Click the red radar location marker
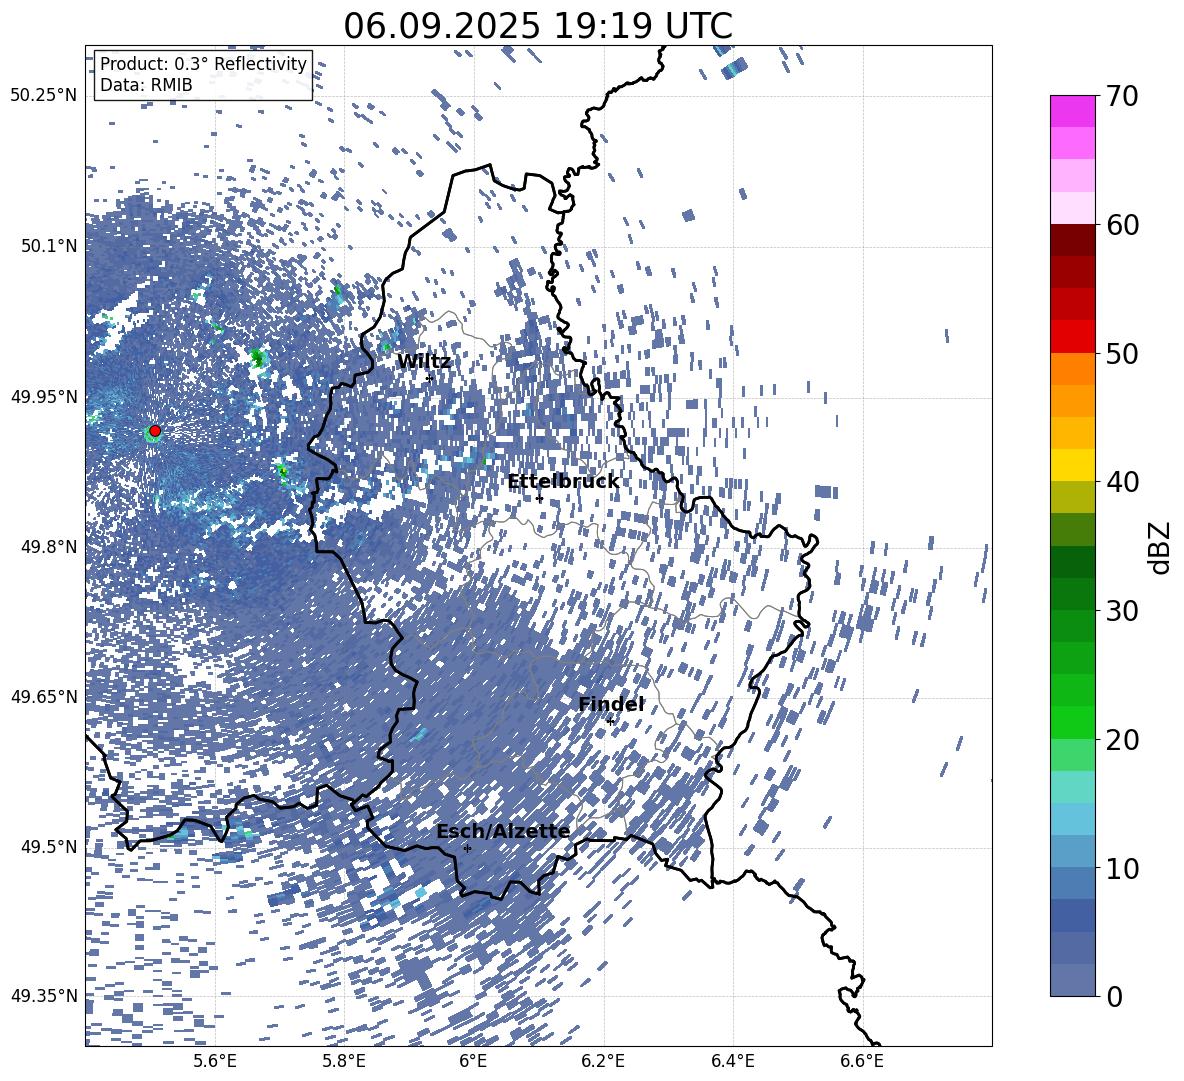This screenshot has width=1184, height=1081. click(x=155, y=430)
